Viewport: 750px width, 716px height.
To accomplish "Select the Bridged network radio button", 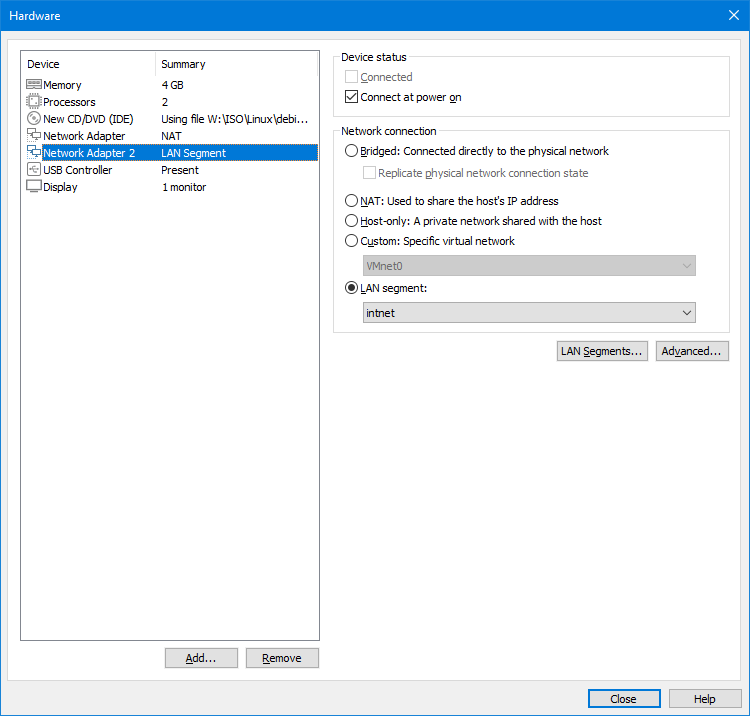I will pyautogui.click(x=351, y=152).
